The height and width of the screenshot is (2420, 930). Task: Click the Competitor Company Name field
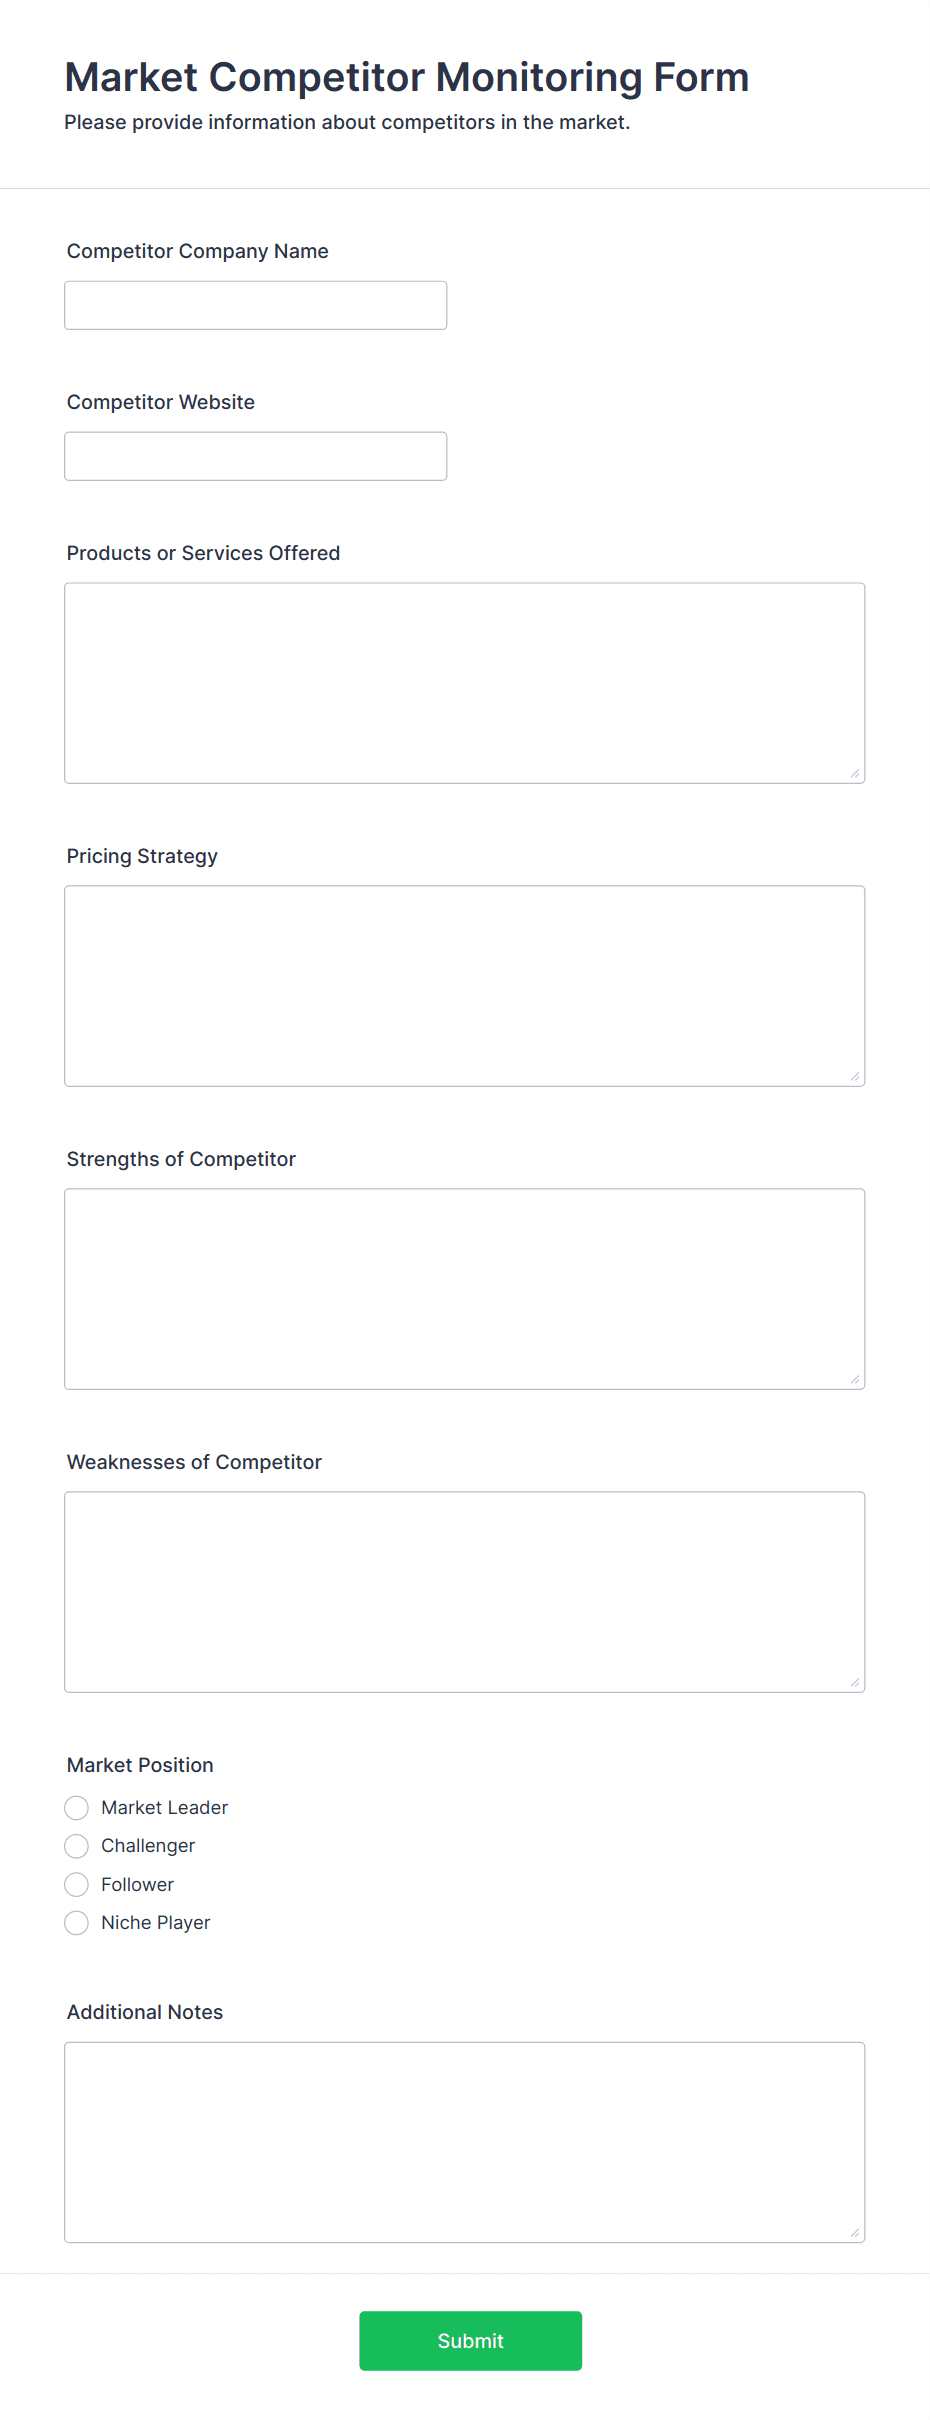coord(256,305)
